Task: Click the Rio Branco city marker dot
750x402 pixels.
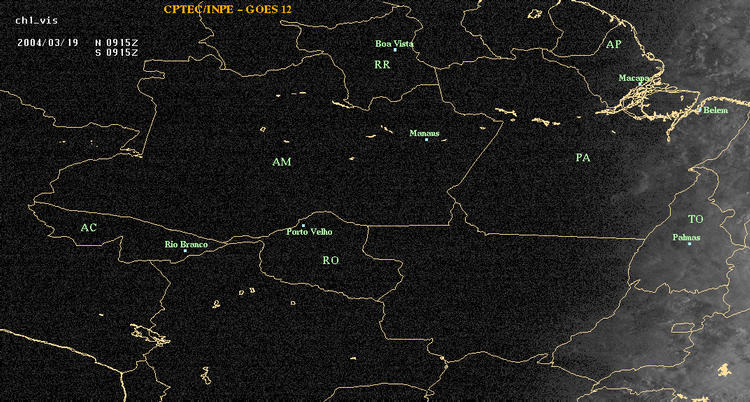Action: coord(185,251)
